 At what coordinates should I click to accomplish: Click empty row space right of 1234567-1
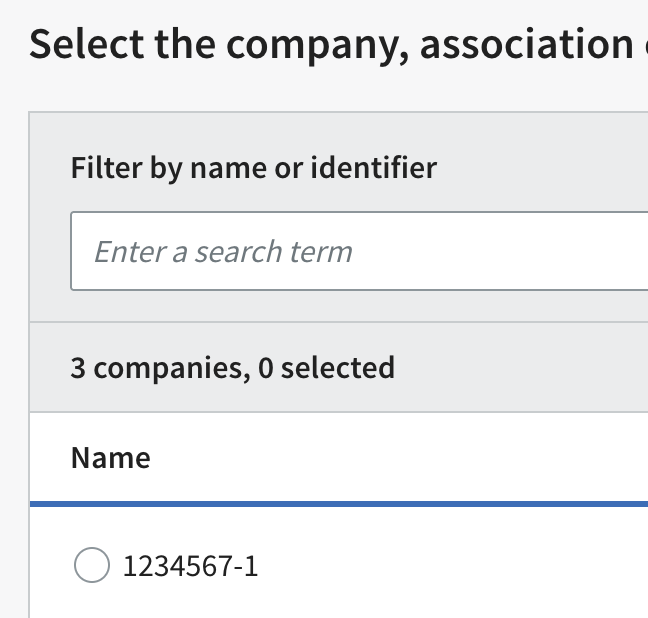pos(450,567)
